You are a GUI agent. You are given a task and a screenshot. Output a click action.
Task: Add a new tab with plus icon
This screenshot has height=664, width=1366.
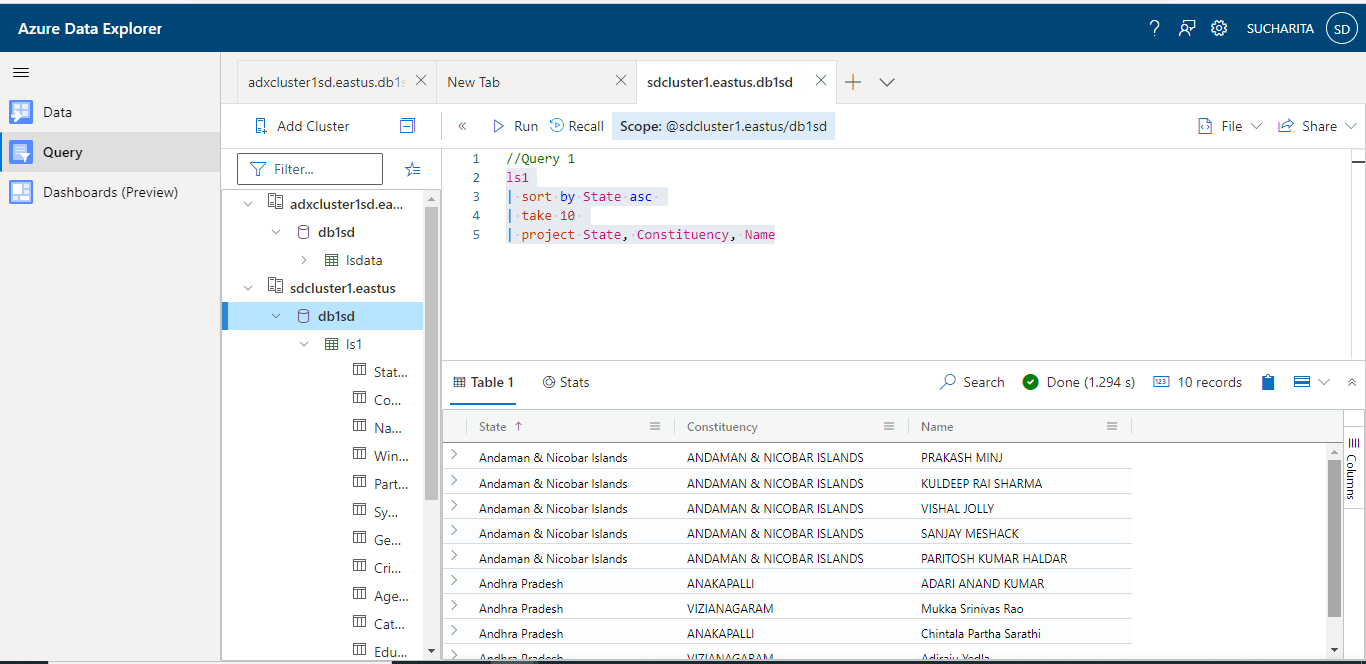[853, 82]
